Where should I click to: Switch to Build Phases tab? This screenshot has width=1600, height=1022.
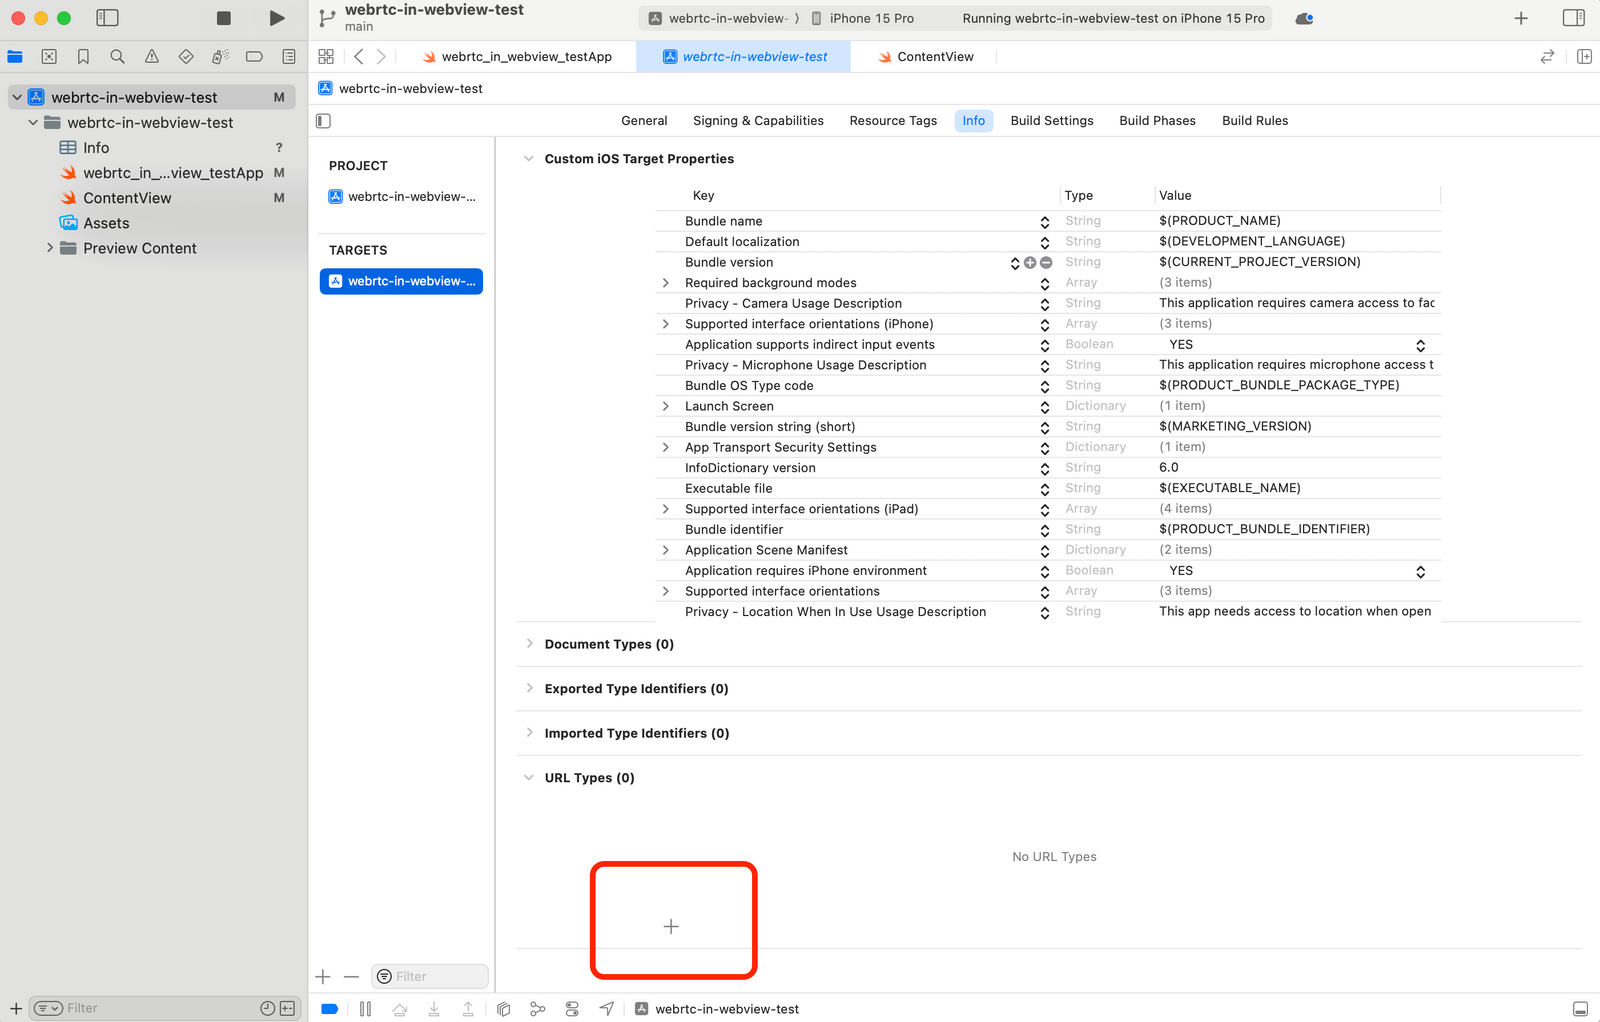click(x=1157, y=121)
